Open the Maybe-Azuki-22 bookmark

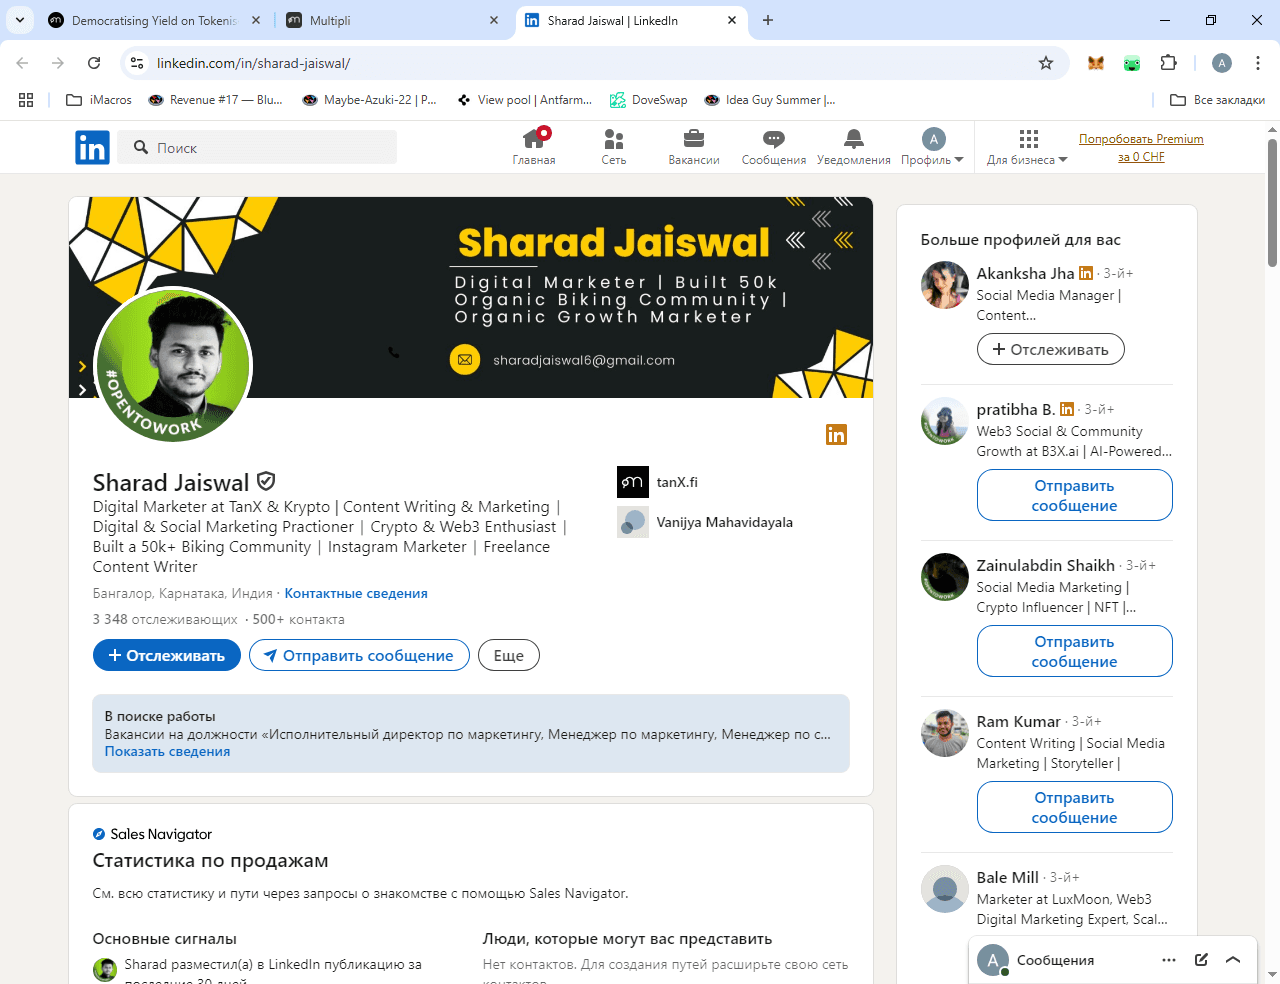369,100
